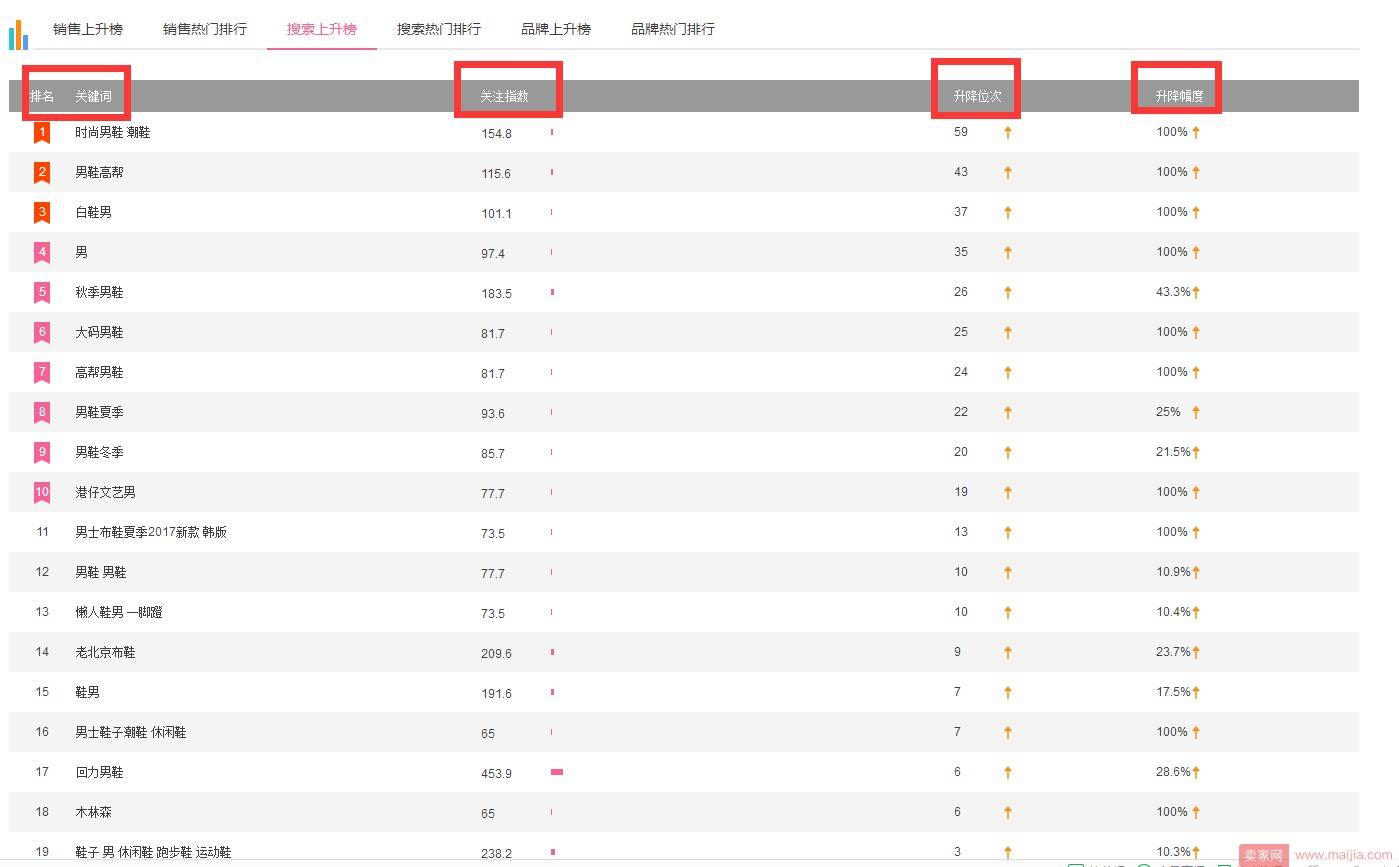Click keyword 时尚男鞋 潮鞋

pyautogui.click(x=113, y=132)
